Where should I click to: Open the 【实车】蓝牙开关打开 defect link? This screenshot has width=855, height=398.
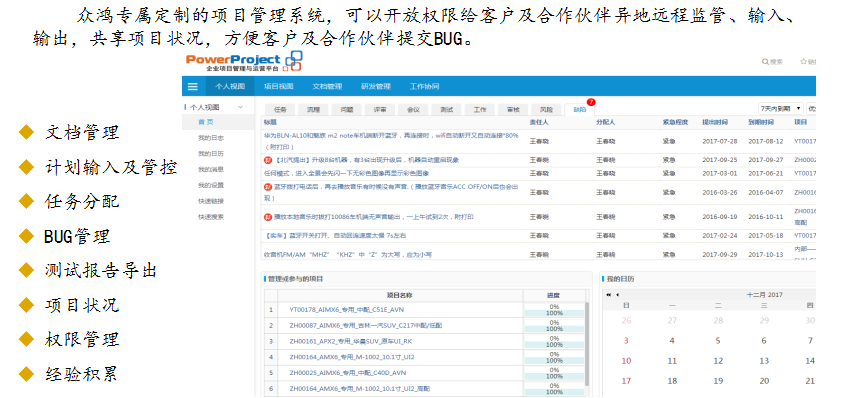[x=335, y=236]
